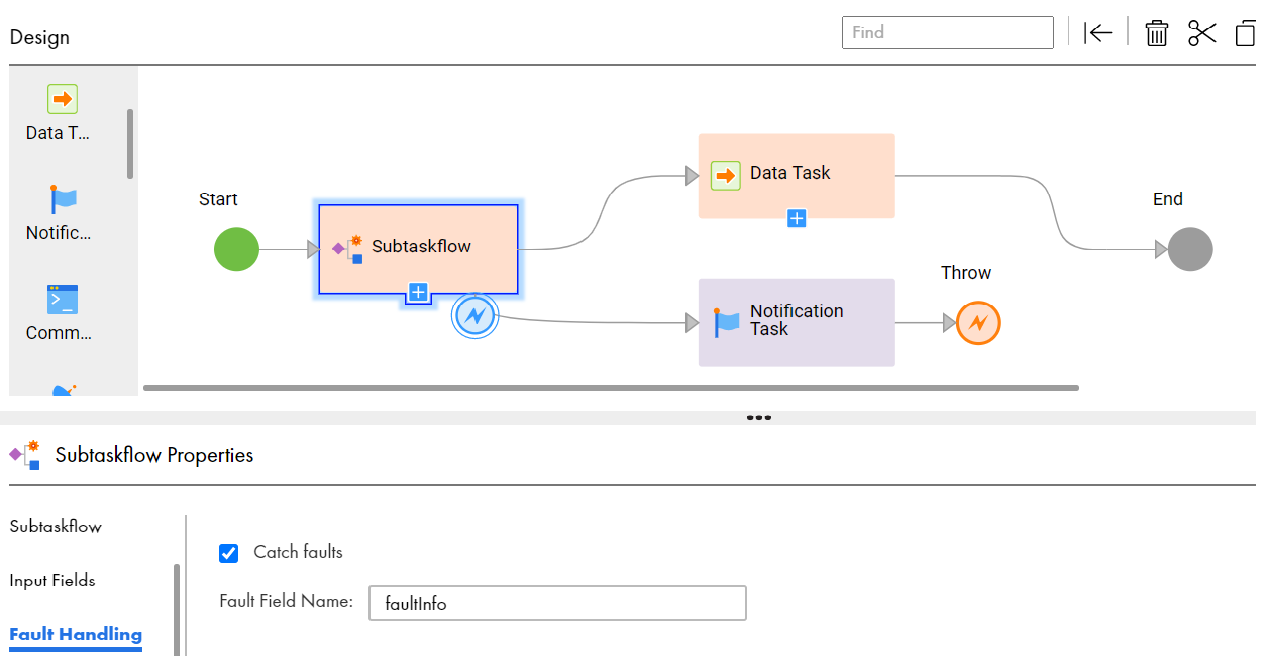The image size is (1274, 659).
Task: Click the three-dot panel splitter handle
Action: (758, 418)
